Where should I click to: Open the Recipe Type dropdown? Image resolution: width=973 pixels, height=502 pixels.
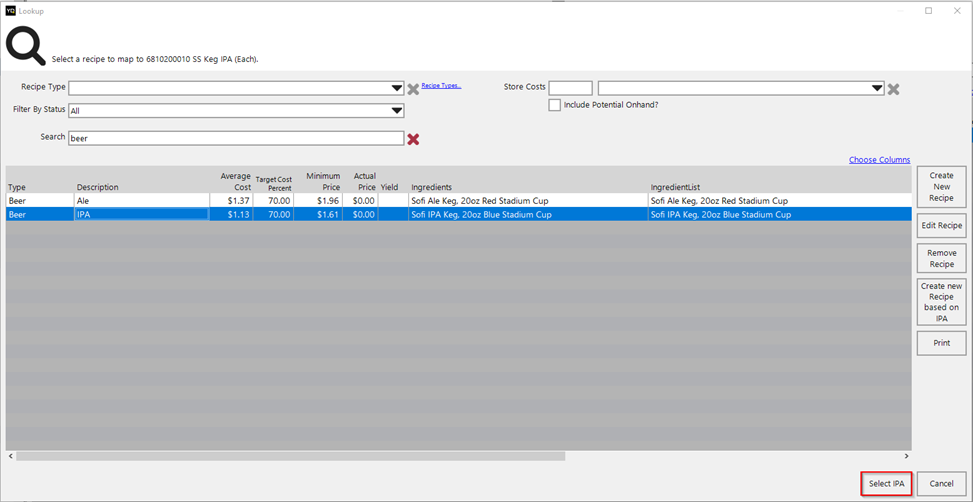pos(397,88)
